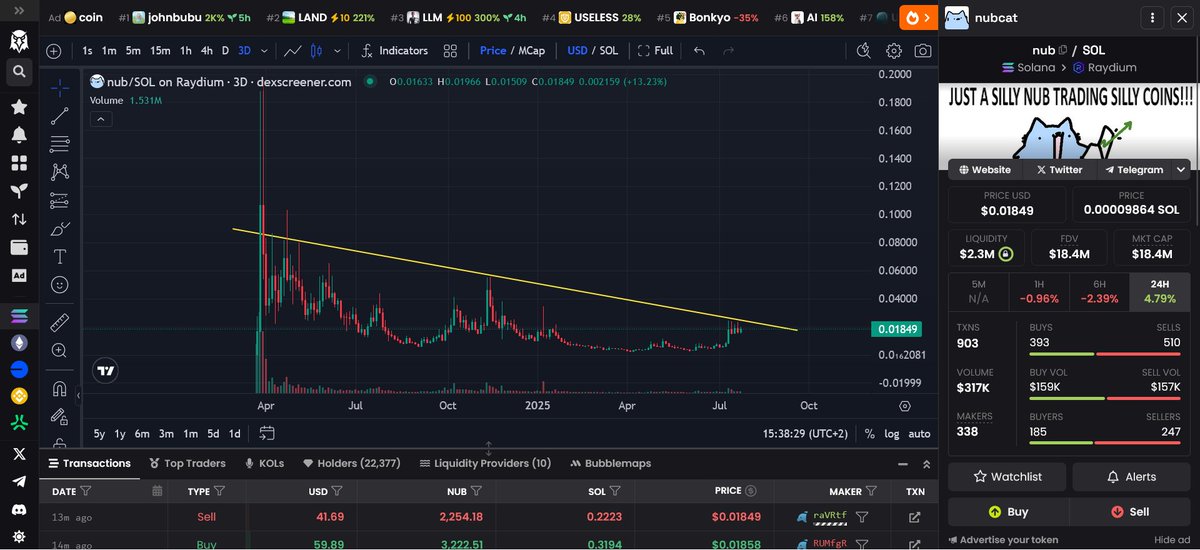Select the Transactions tab
Screen dimensions: 1200x550
[89, 463]
